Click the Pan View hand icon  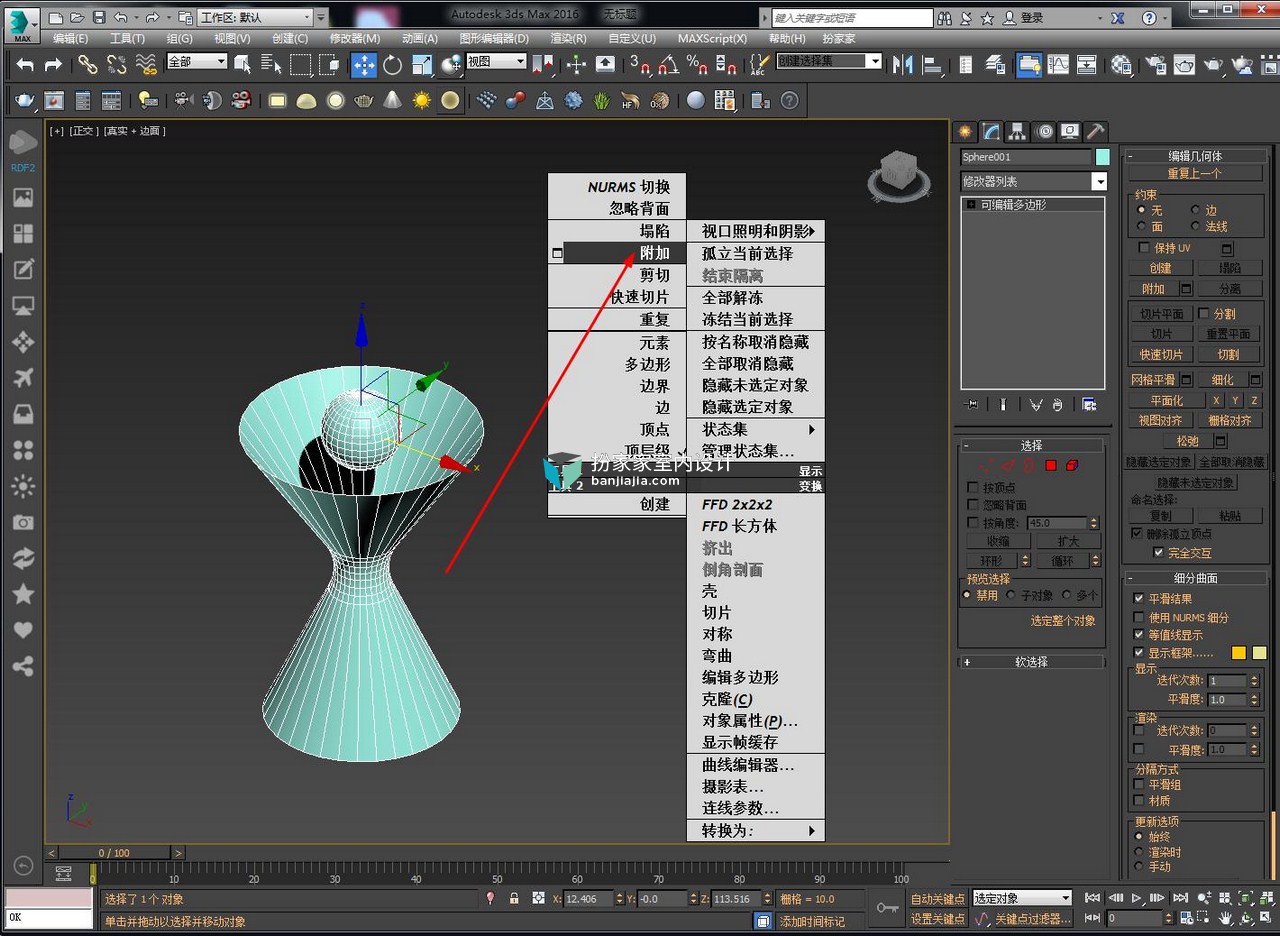tap(1227, 918)
